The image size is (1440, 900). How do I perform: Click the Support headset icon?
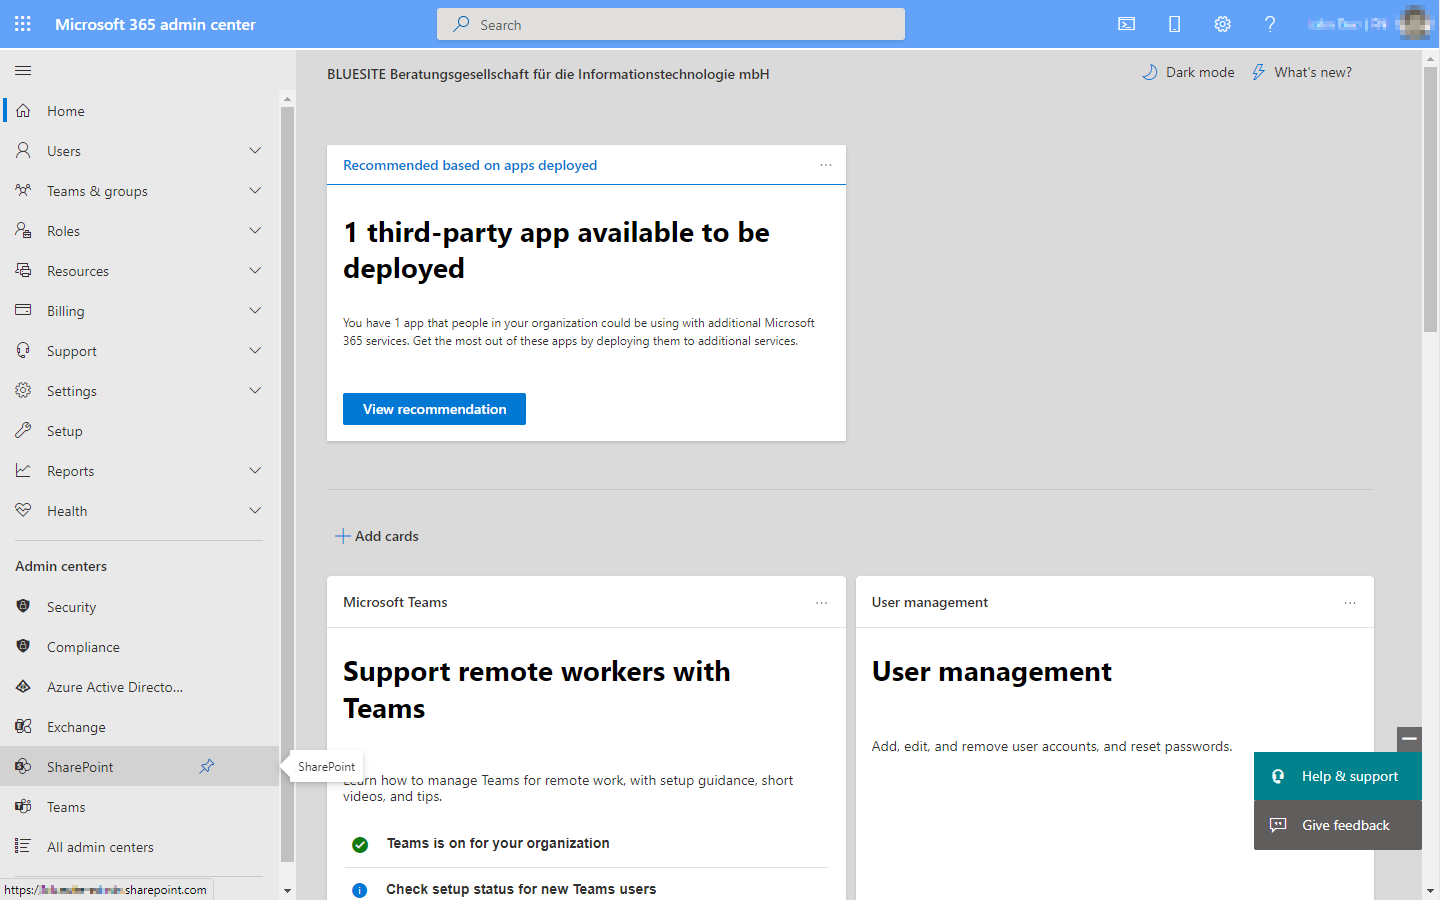[x=23, y=351]
